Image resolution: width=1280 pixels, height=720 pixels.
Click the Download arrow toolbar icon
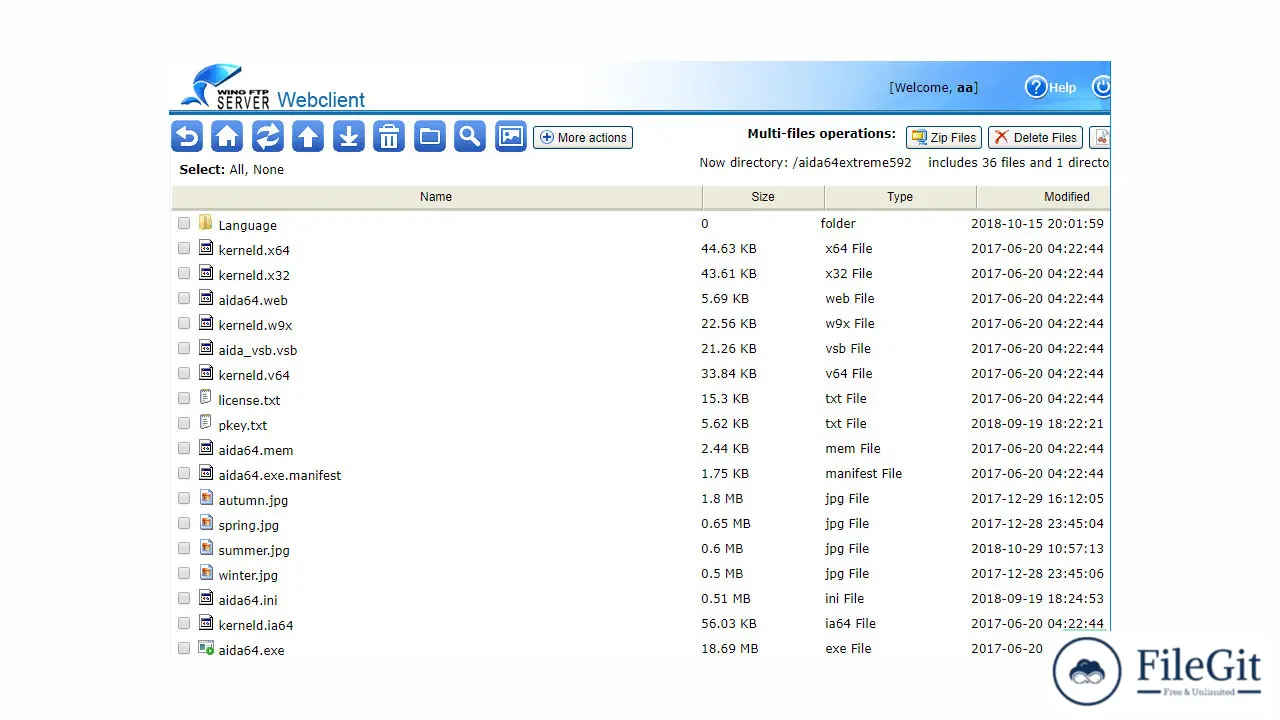click(348, 136)
